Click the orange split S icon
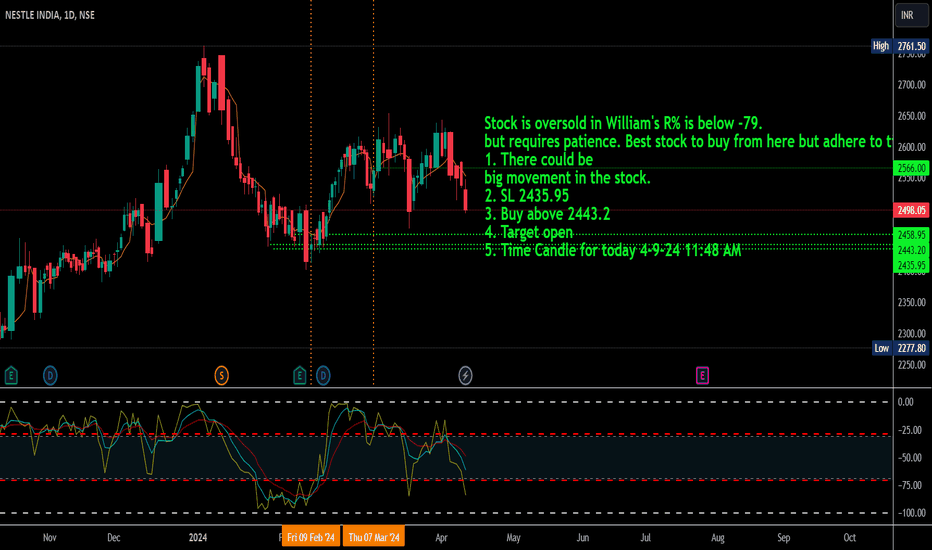Viewport: 932px width, 550px height. (x=221, y=375)
